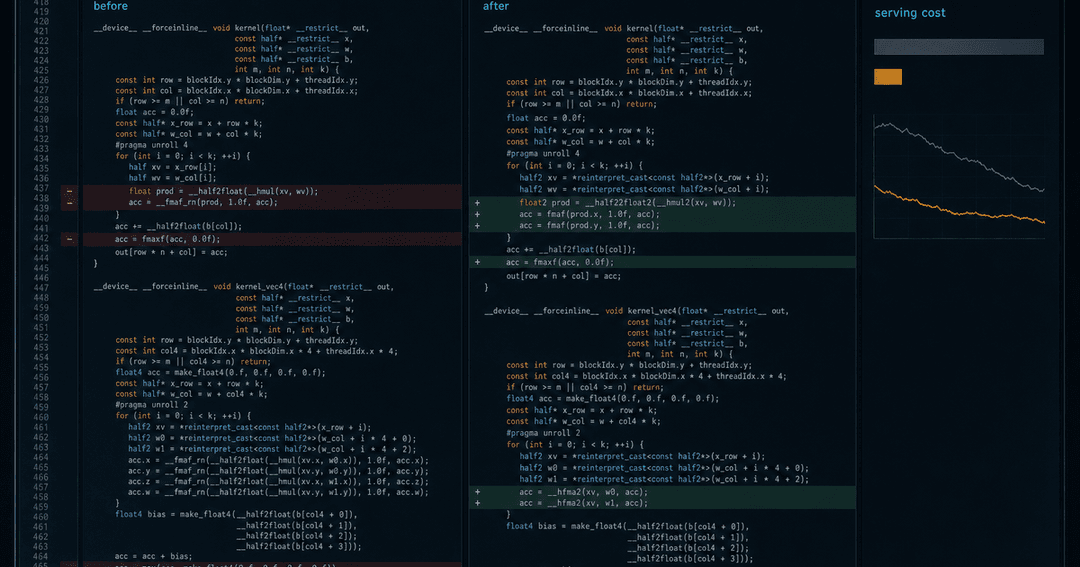Open the 'serving cost' panel title

(910, 13)
